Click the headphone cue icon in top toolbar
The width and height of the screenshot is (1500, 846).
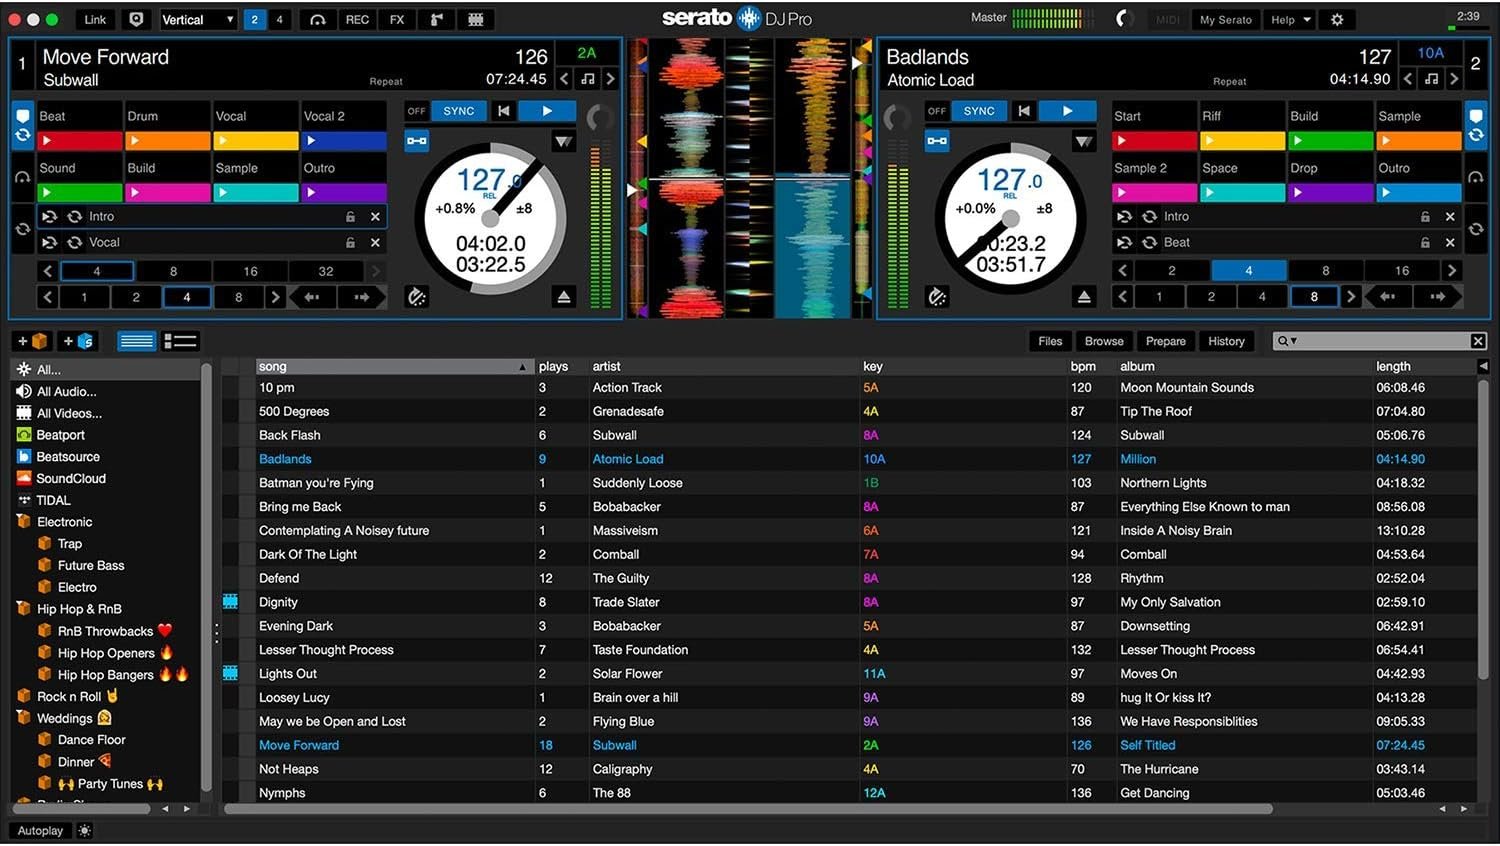point(317,19)
